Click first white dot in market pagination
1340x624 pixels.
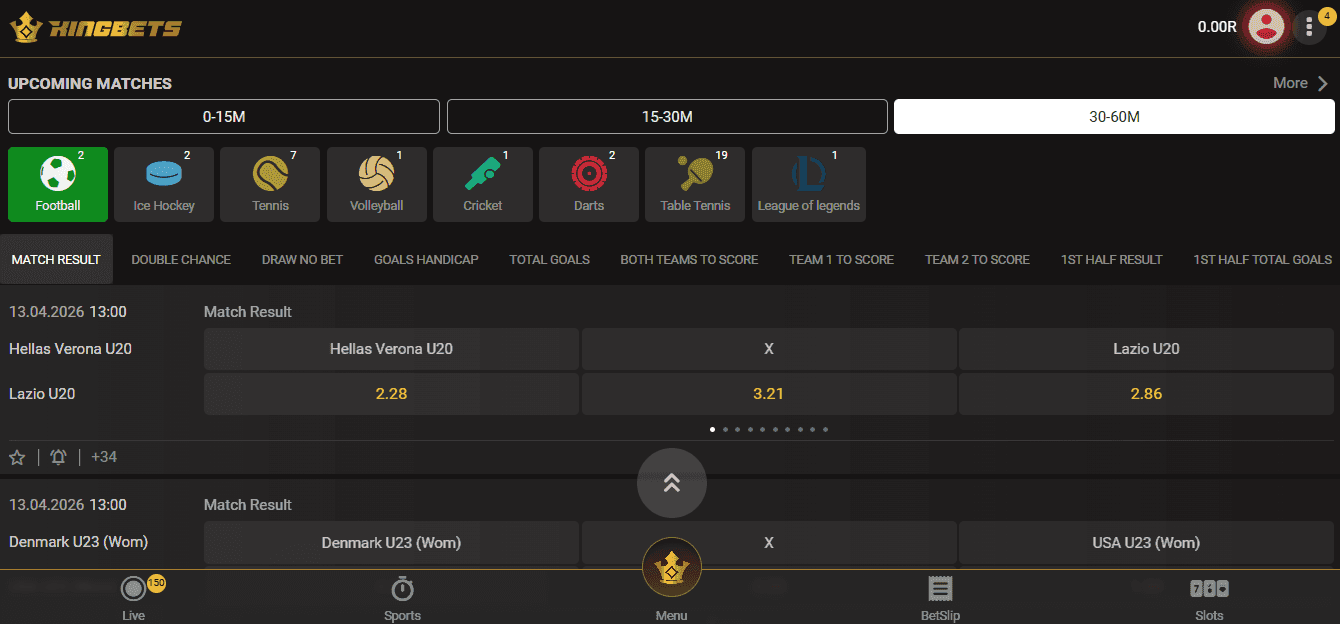click(712, 429)
